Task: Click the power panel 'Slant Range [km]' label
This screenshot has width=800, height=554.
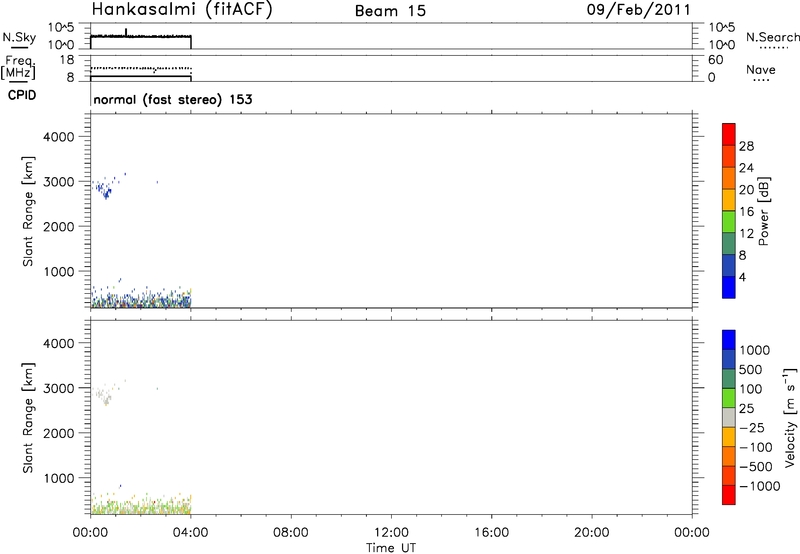Action: (x=28, y=211)
